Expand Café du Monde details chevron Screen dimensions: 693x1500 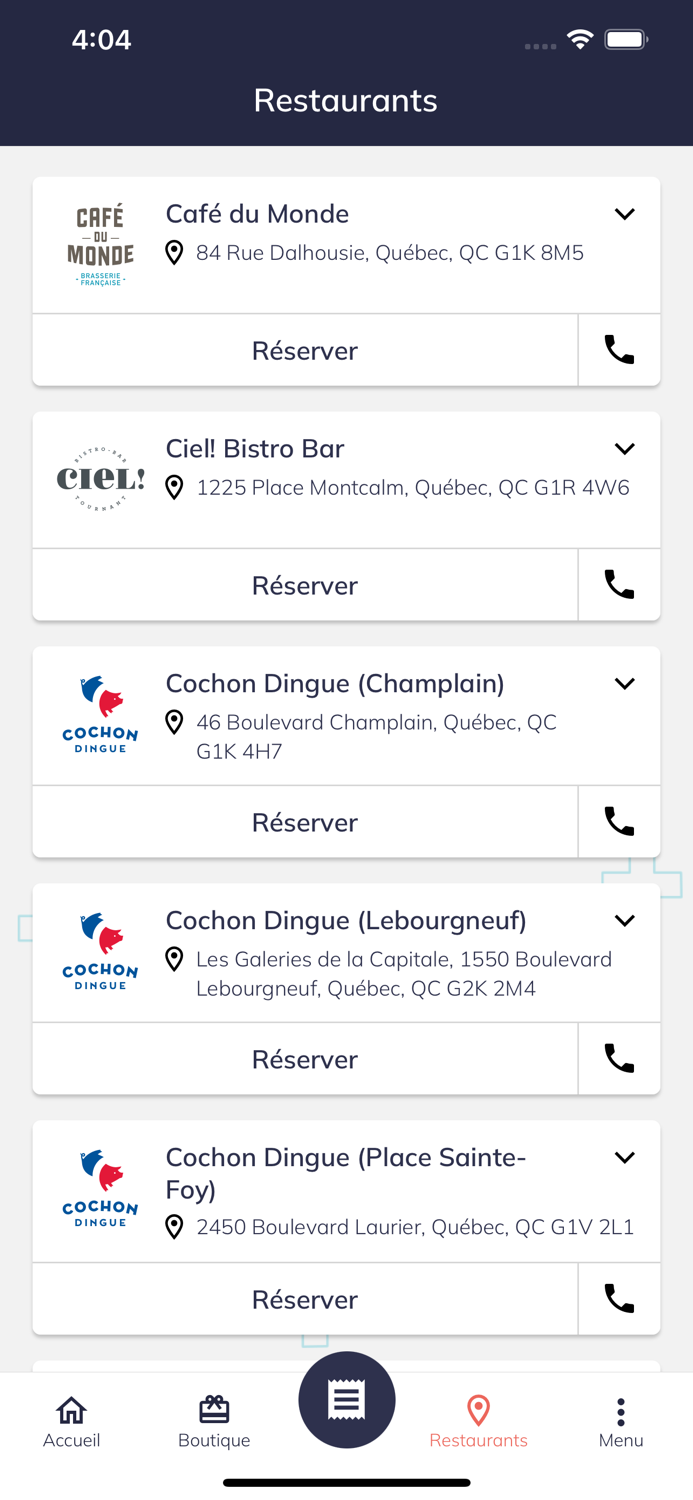(x=624, y=213)
